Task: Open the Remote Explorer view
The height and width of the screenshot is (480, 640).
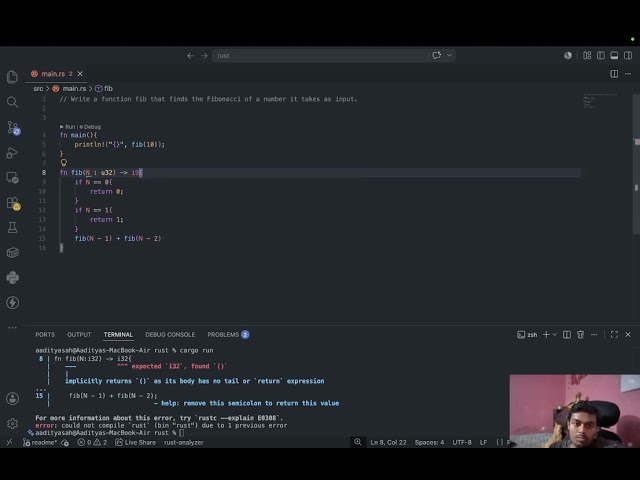Action: pos(12,178)
